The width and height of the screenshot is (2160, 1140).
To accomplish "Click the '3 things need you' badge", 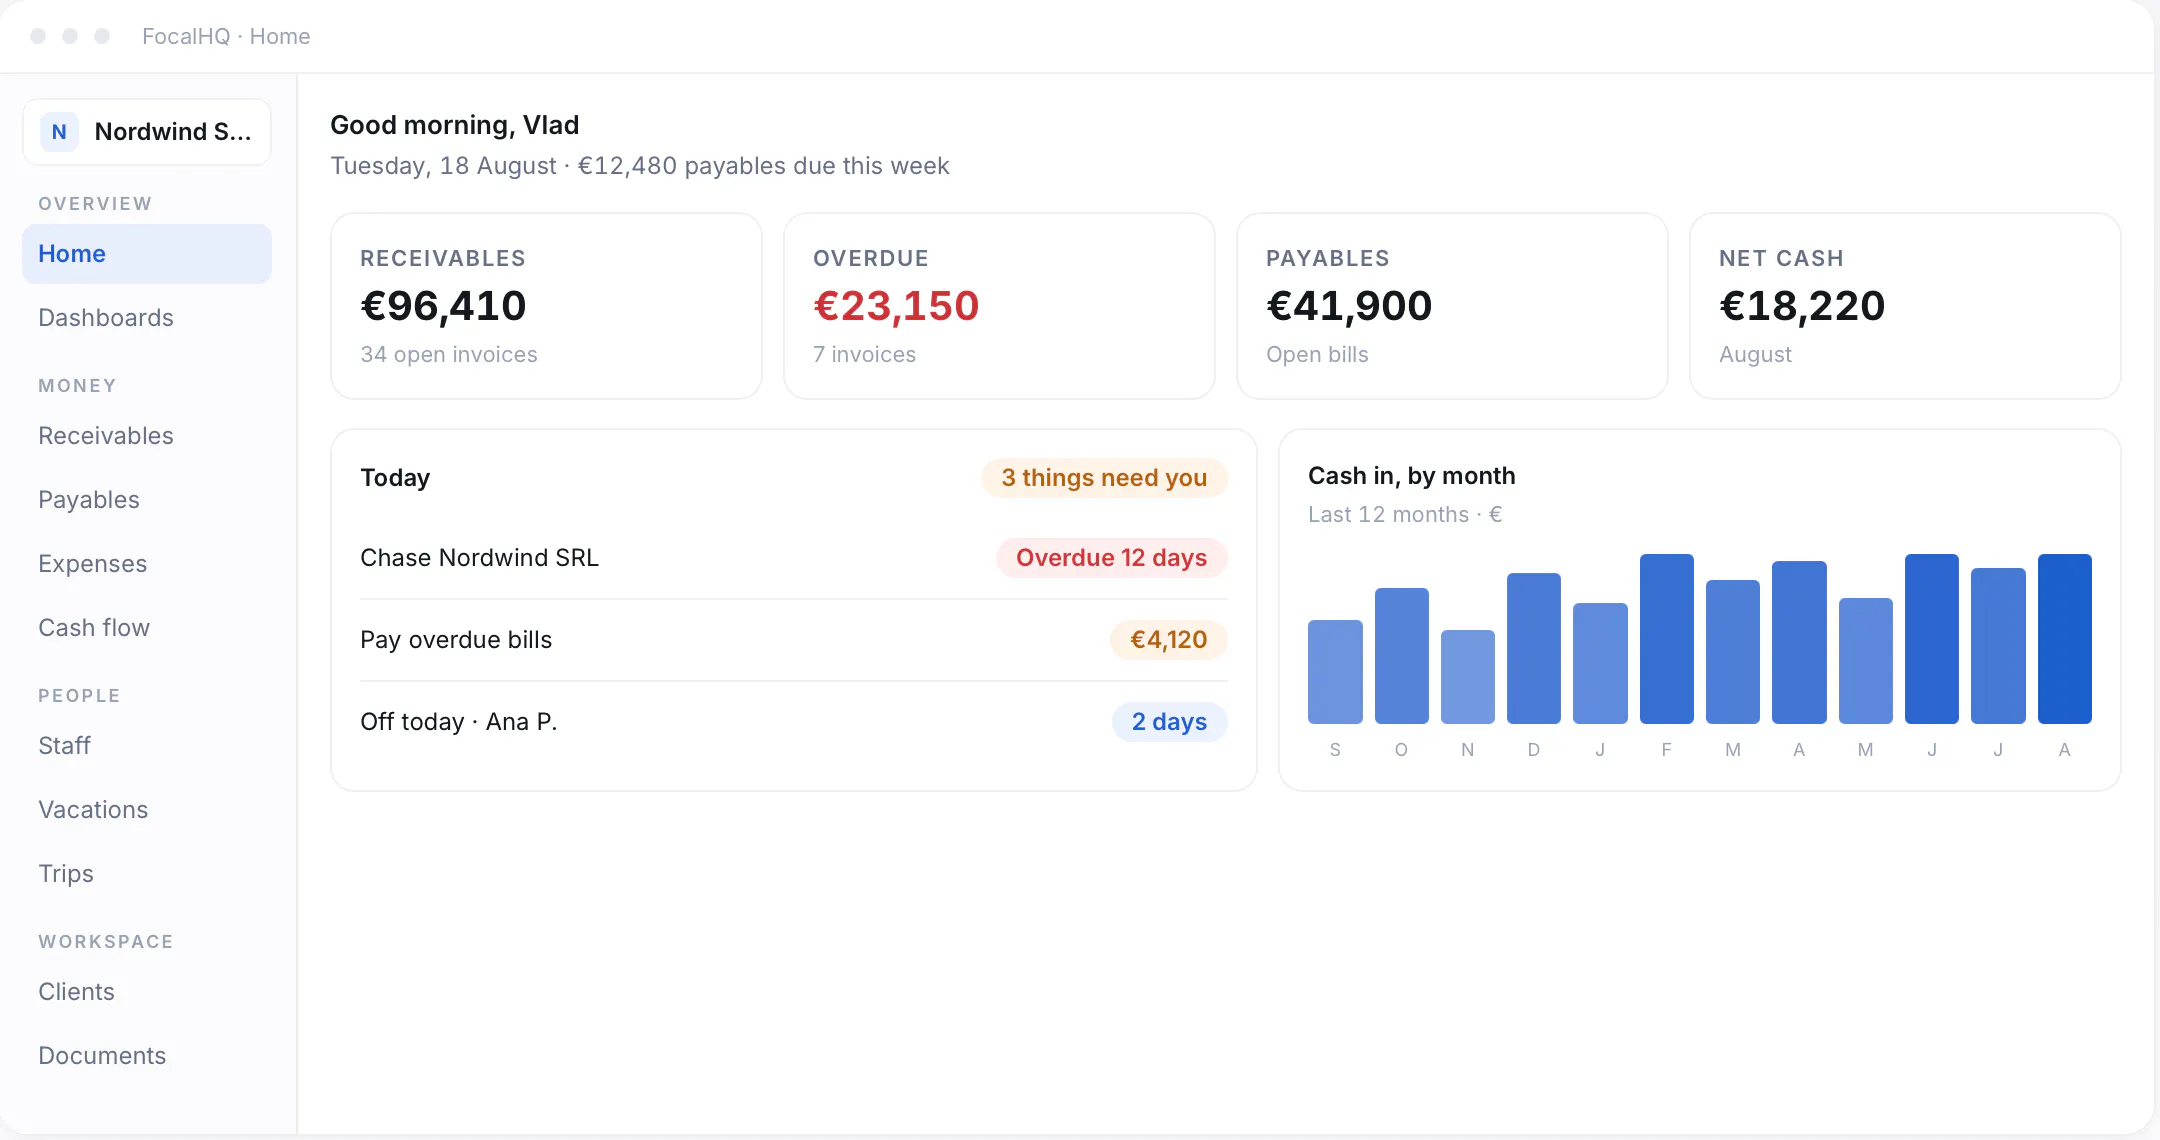I will pyautogui.click(x=1104, y=478).
